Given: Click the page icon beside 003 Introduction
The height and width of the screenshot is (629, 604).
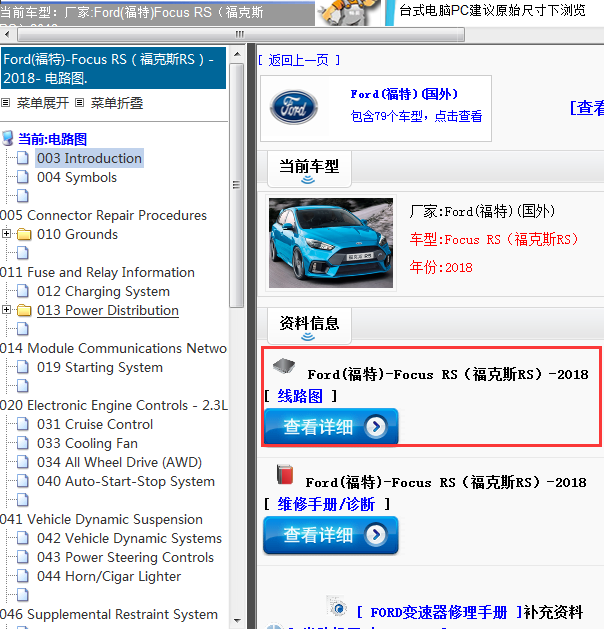Looking at the screenshot, I should point(23,158).
